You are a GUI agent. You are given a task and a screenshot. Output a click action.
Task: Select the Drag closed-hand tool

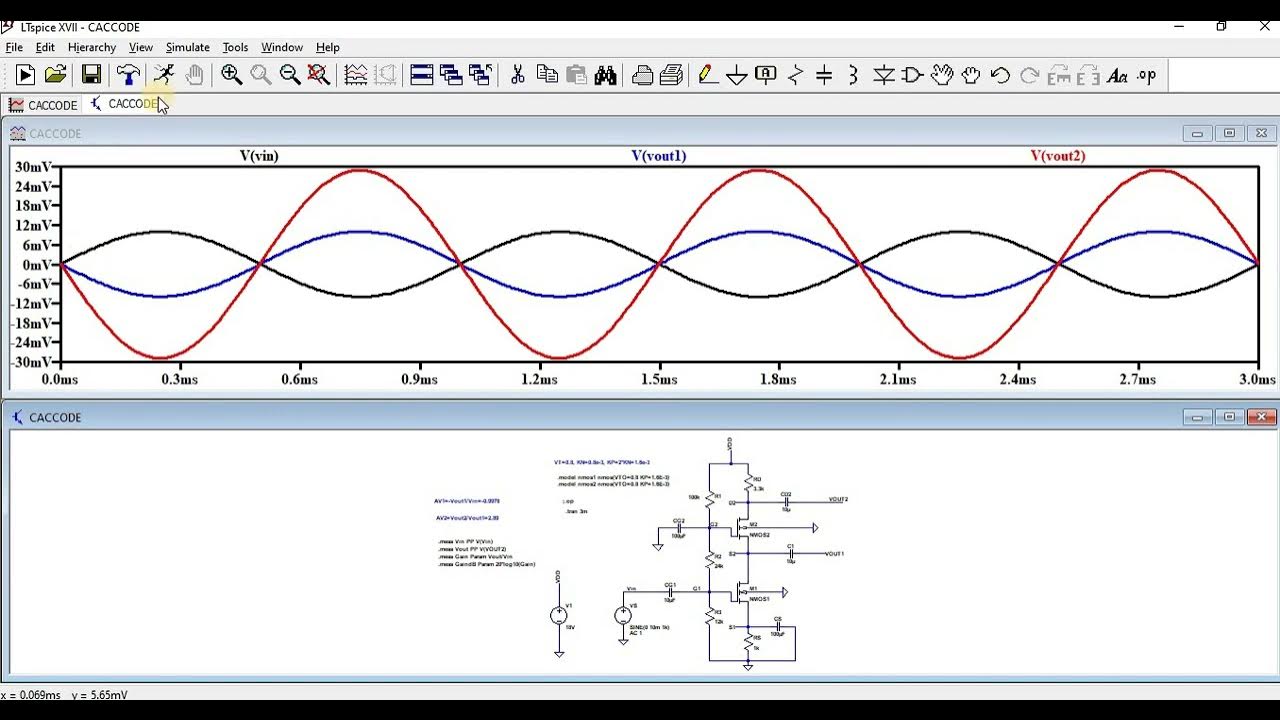(970, 75)
